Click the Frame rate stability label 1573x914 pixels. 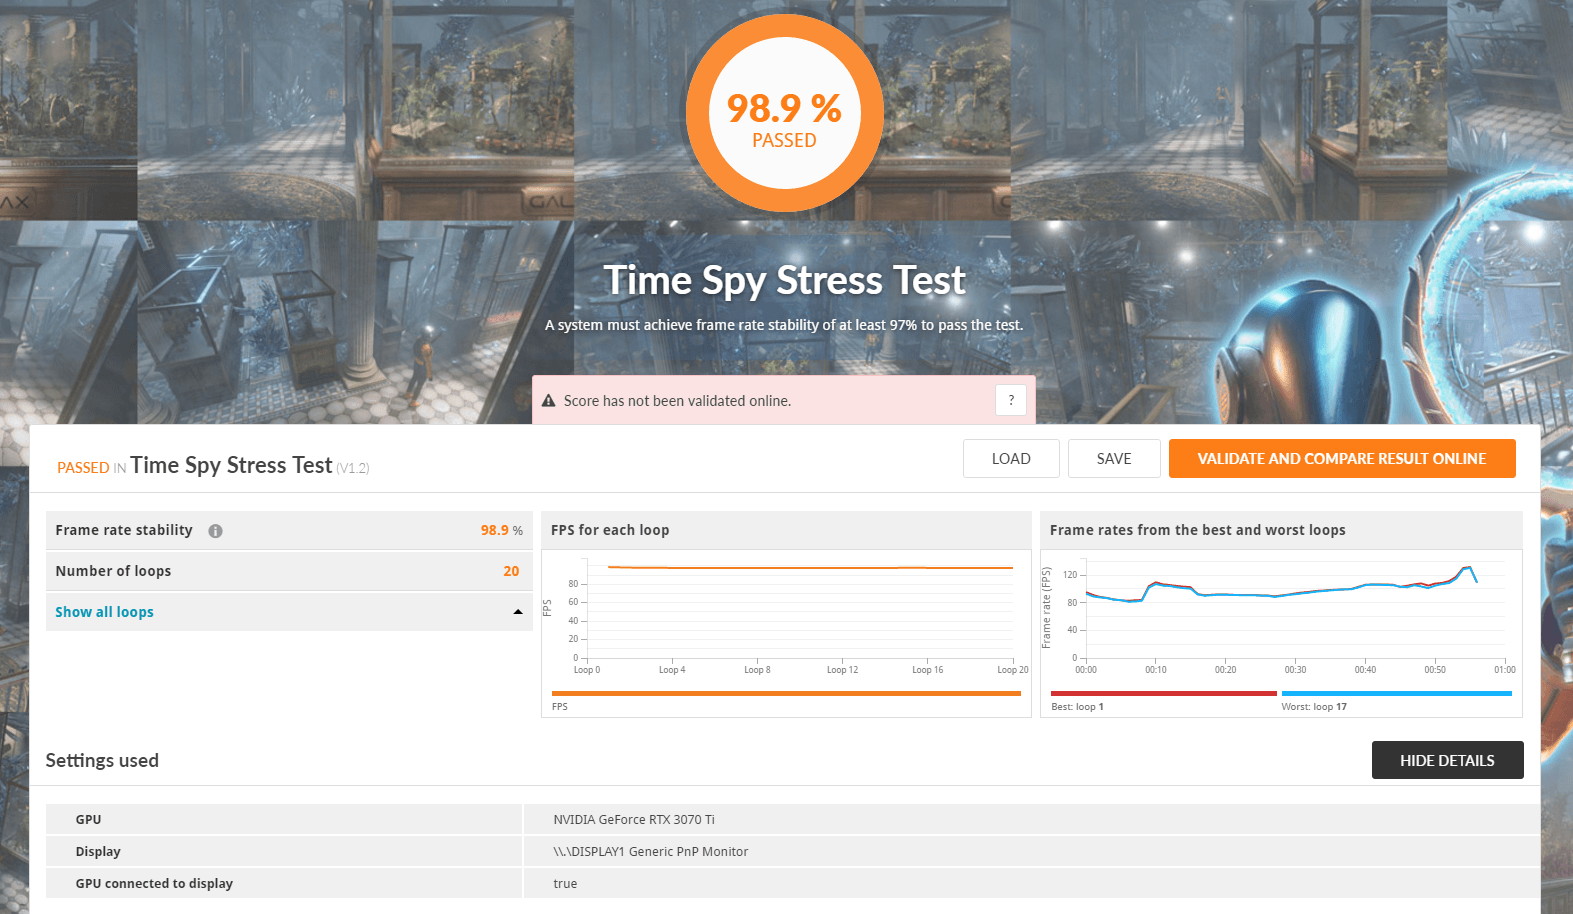pos(124,530)
